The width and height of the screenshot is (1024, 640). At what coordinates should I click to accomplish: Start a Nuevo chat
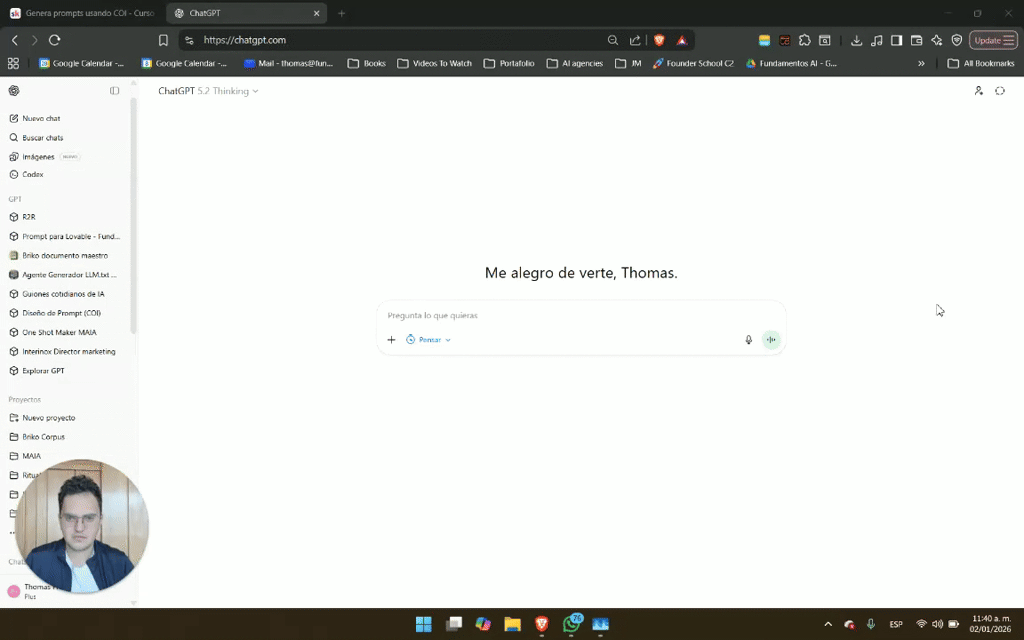(x=35, y=118)
